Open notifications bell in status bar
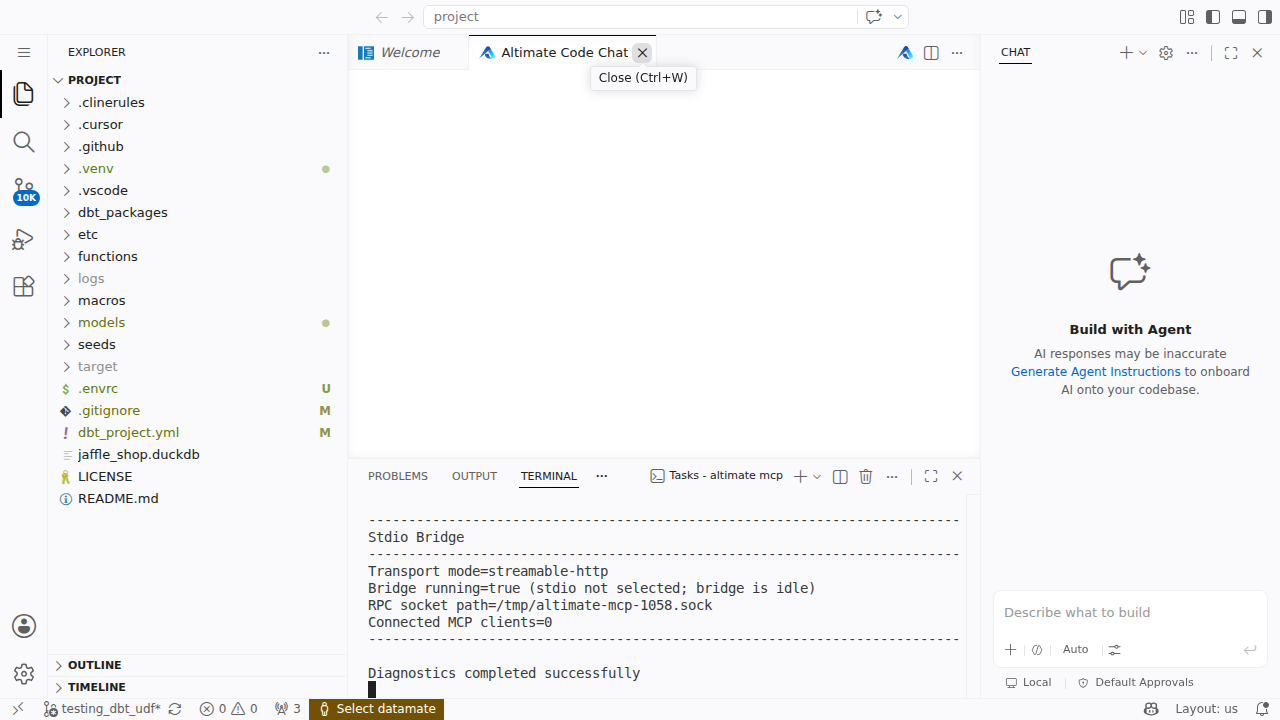Screen dimensions: 1280x720 [x=1262, y=709]
